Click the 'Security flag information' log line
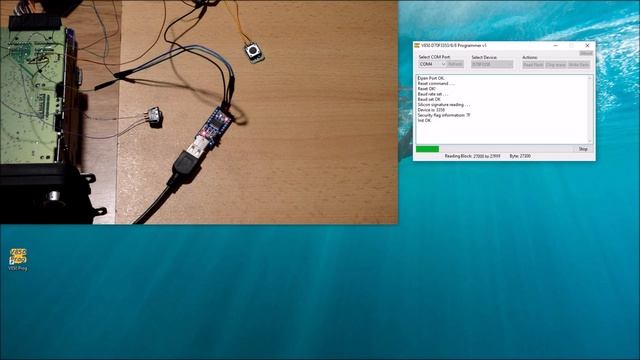 pyautogui.click(x=444, y=115)
